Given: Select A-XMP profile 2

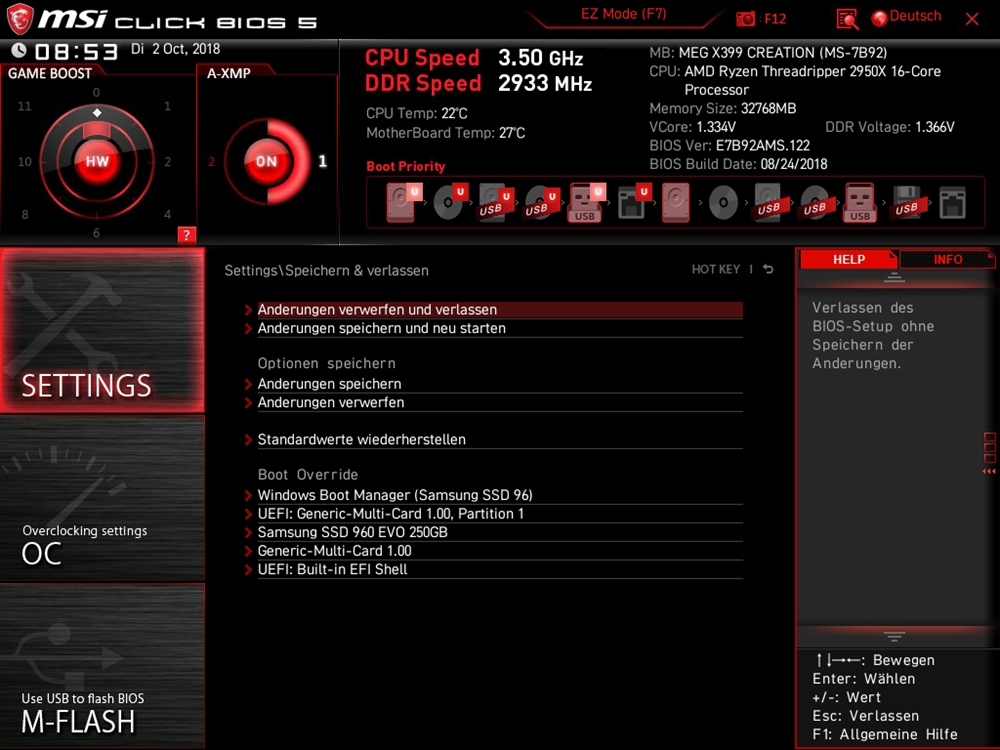Looking at the screenshot, I should pyautogui.click(x=211, y=161).
